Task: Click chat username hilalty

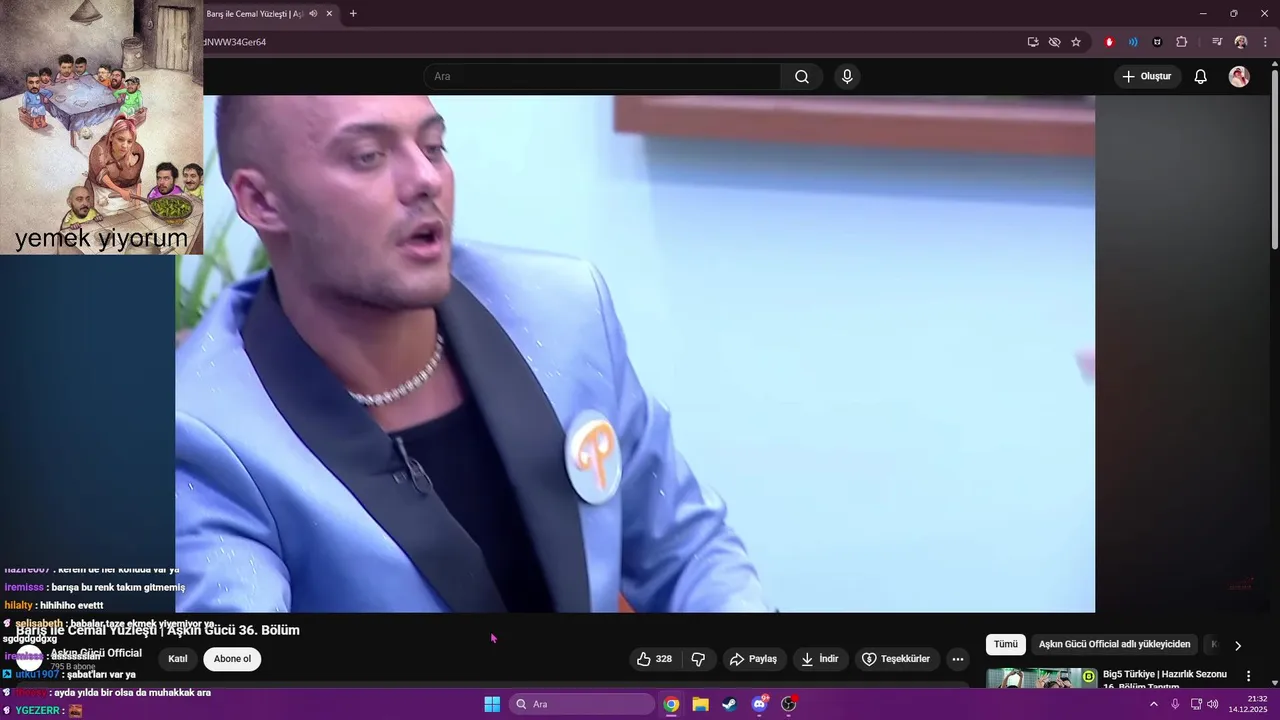Action: (18, 605)
